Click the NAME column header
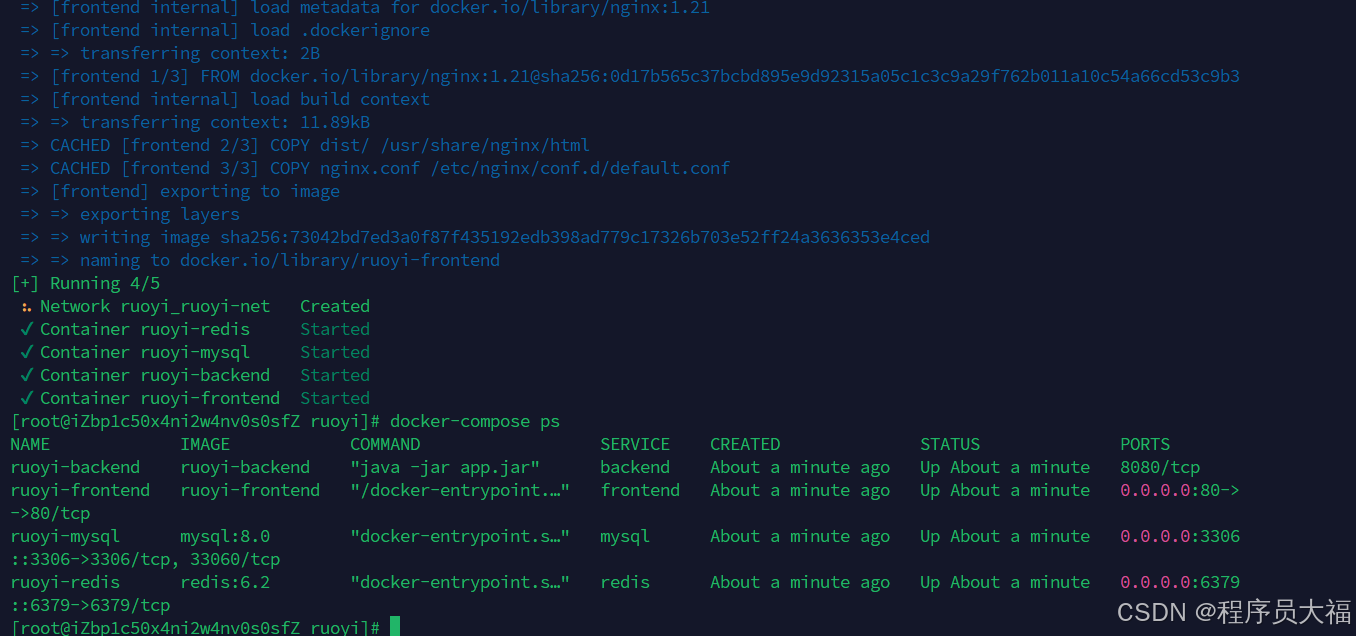 (x=30, y=444)
